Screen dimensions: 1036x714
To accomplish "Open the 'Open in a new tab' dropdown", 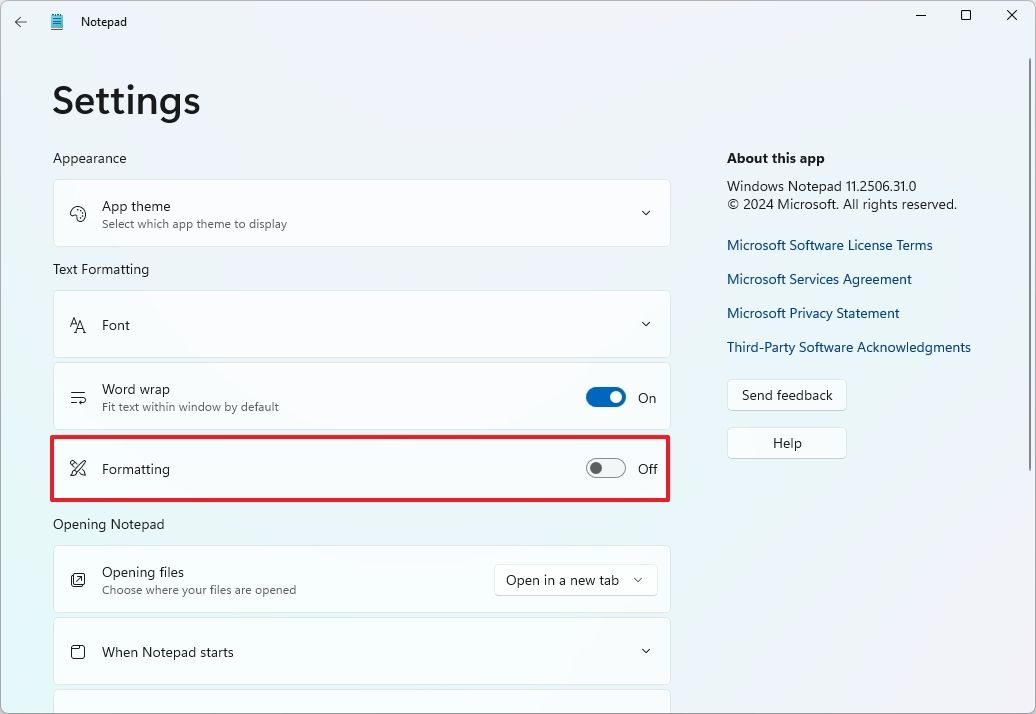I will click(x=575, y=580).
